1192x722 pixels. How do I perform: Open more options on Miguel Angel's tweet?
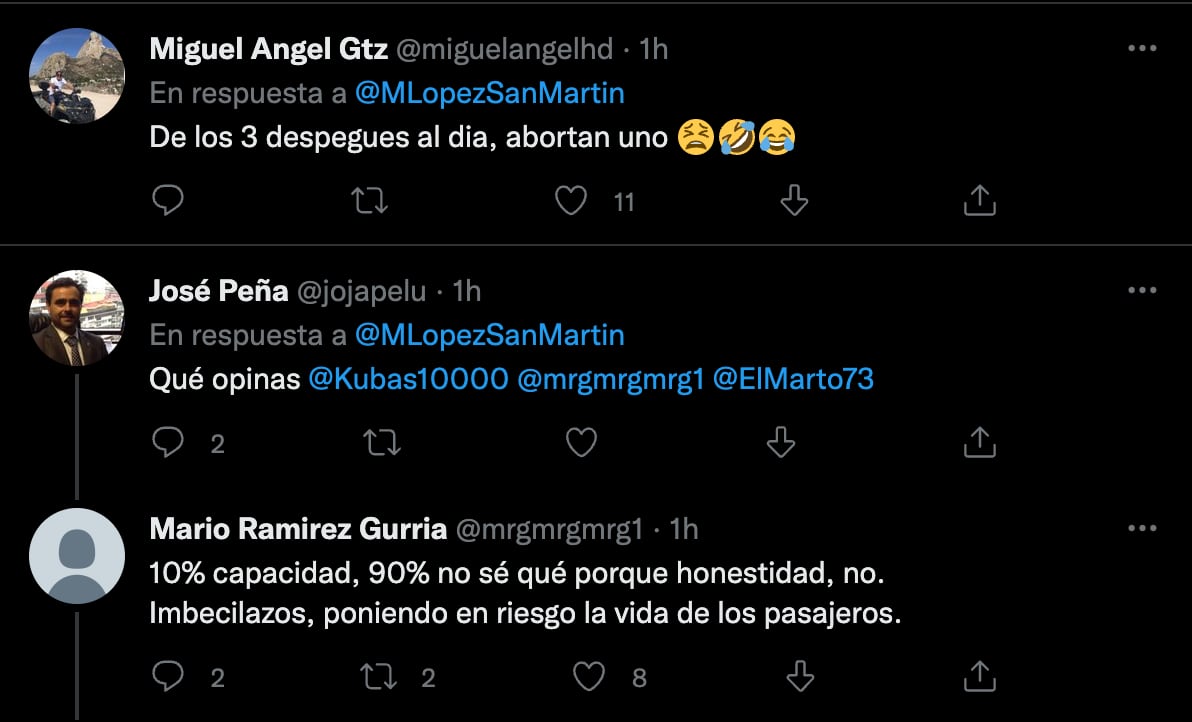(x=1142, y=48)
